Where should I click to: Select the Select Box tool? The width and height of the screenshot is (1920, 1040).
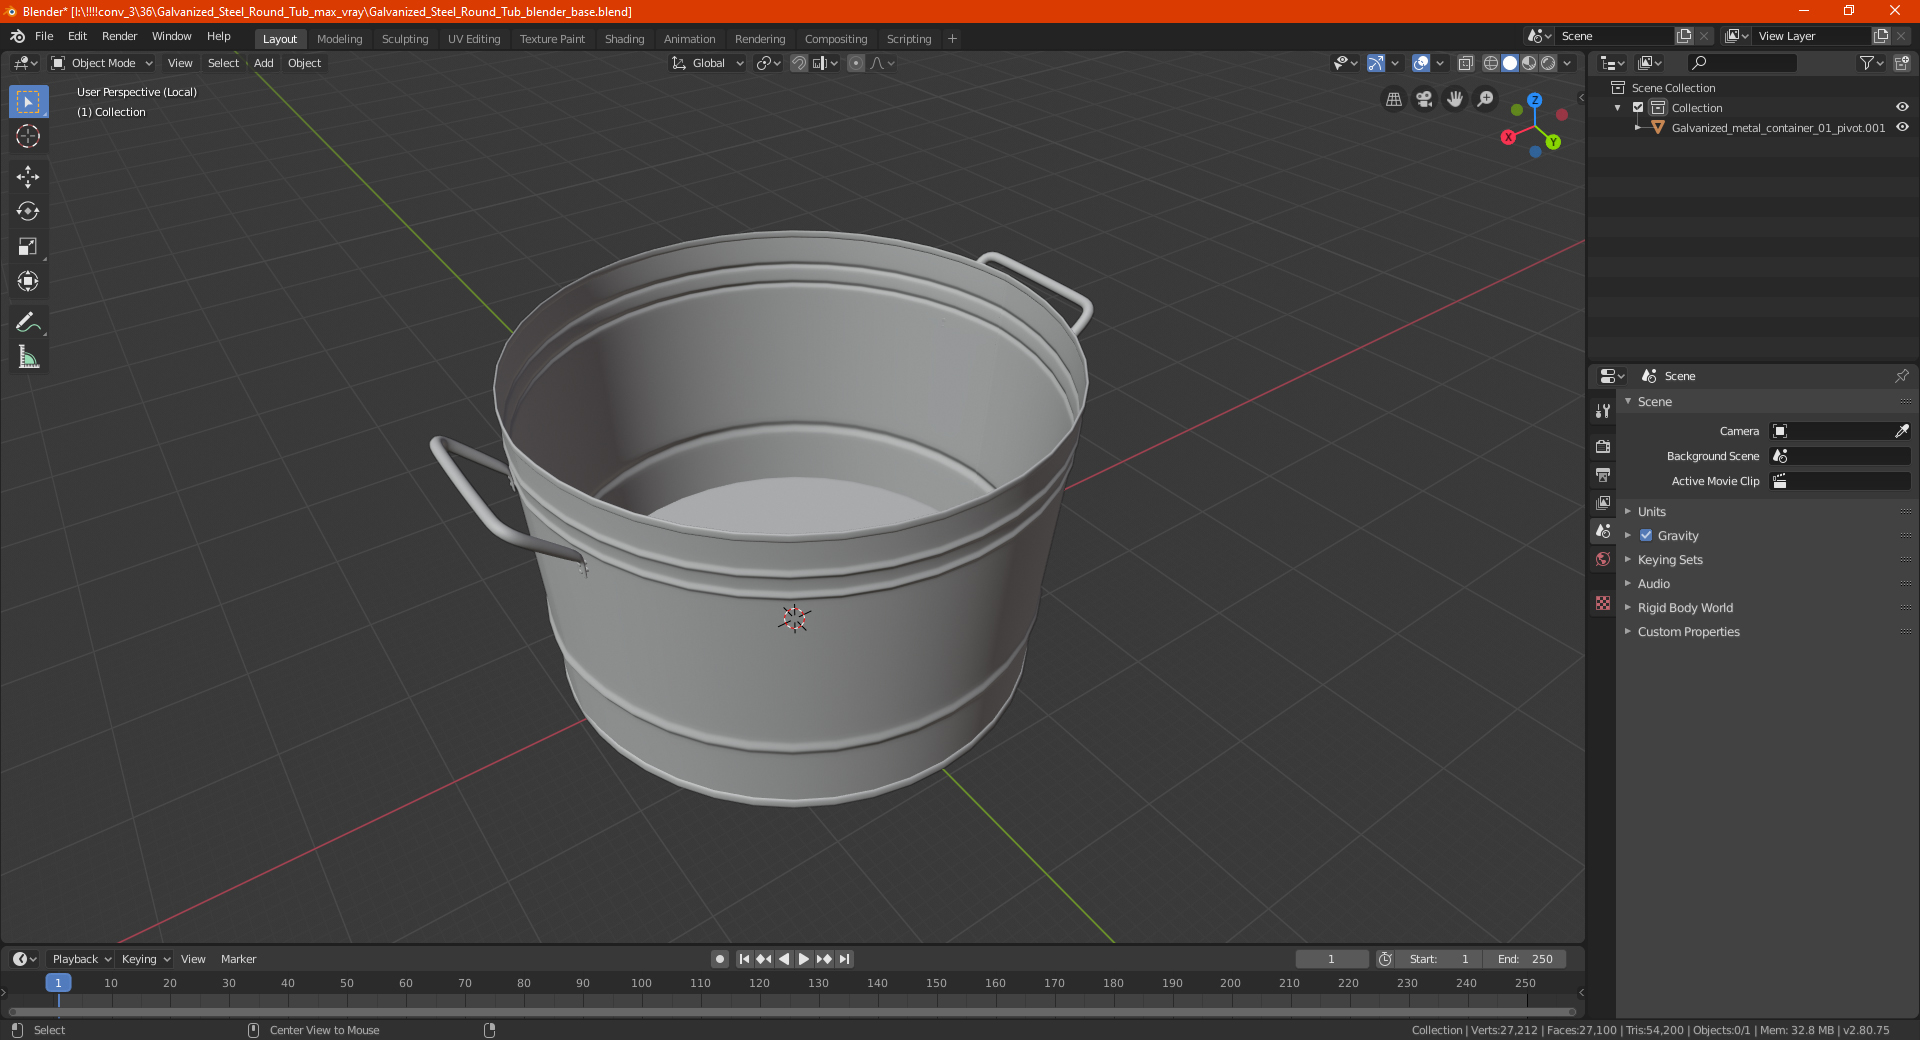click(x=28, y=102)
